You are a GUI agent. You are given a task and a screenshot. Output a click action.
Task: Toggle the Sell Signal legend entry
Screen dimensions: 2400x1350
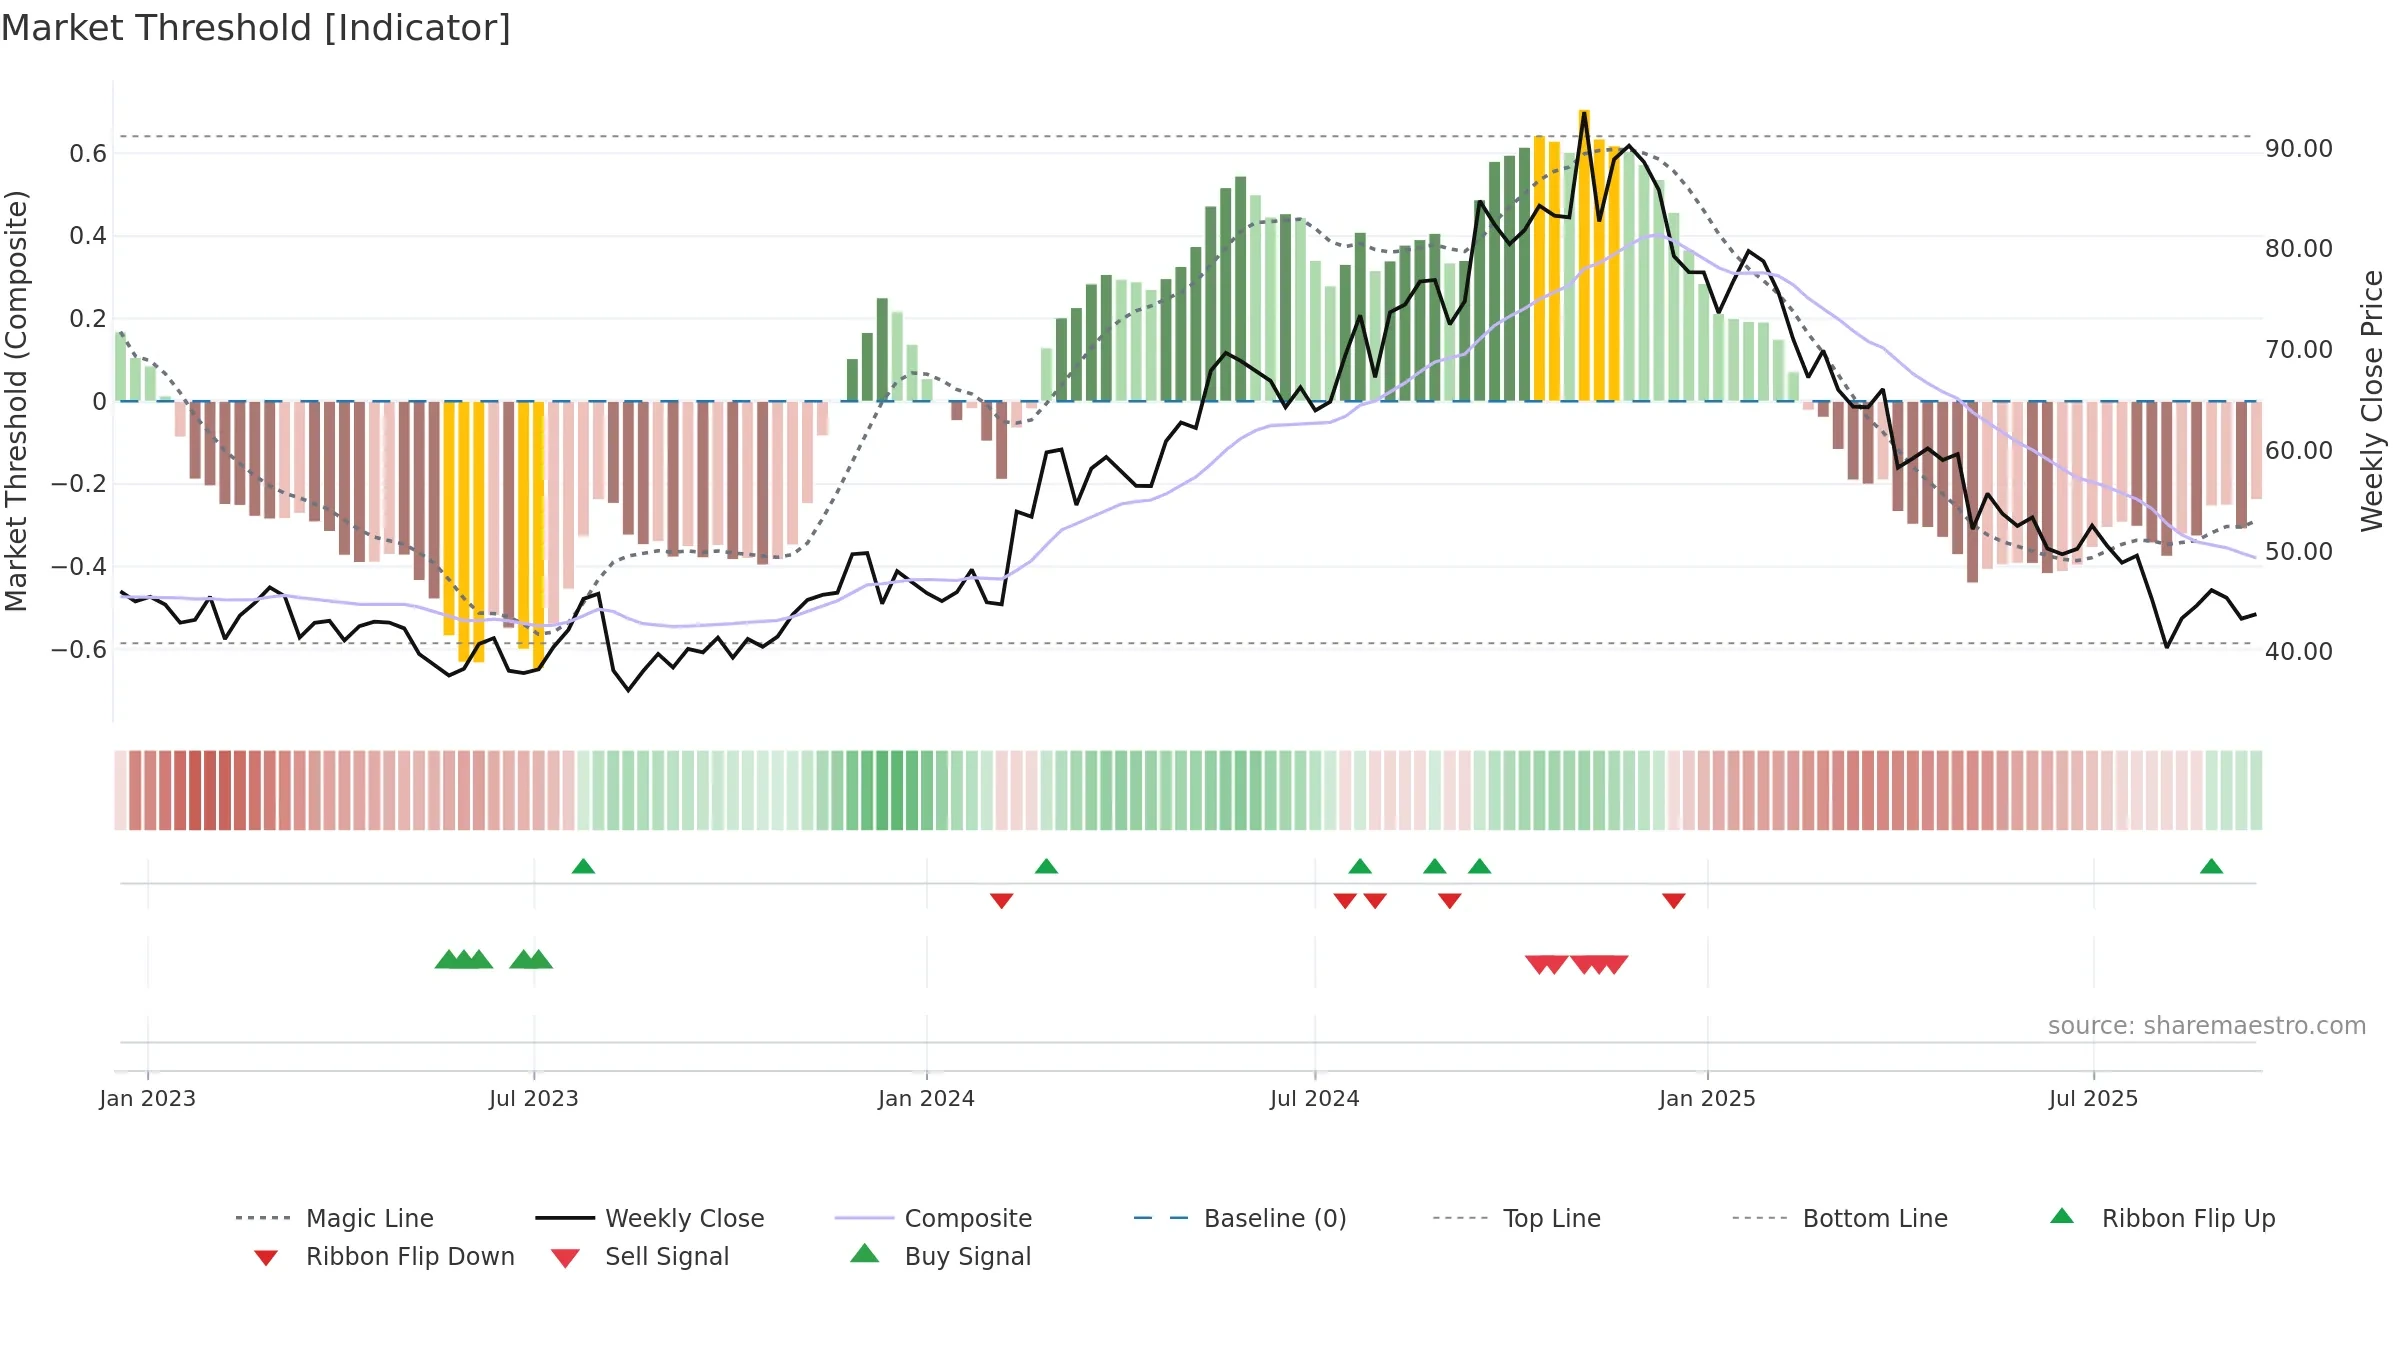640,1256
